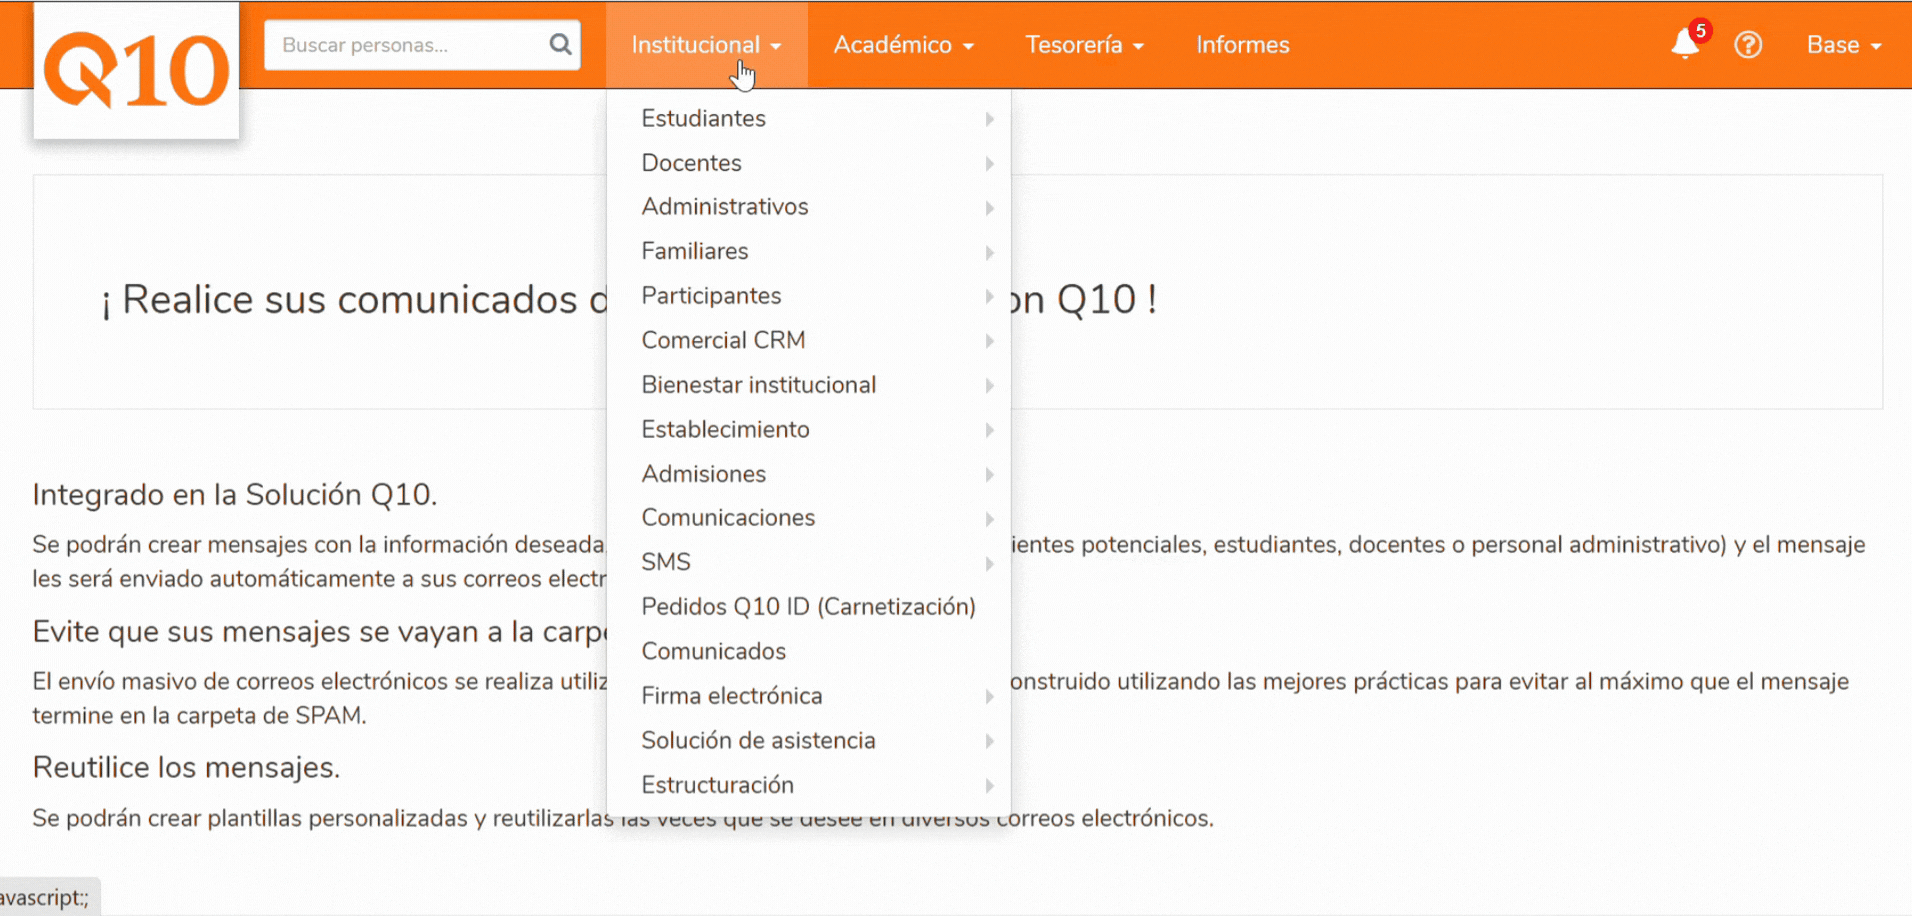Open the Académico menu
Viewport: 1912px width, 916px height.
coord(903,45)
